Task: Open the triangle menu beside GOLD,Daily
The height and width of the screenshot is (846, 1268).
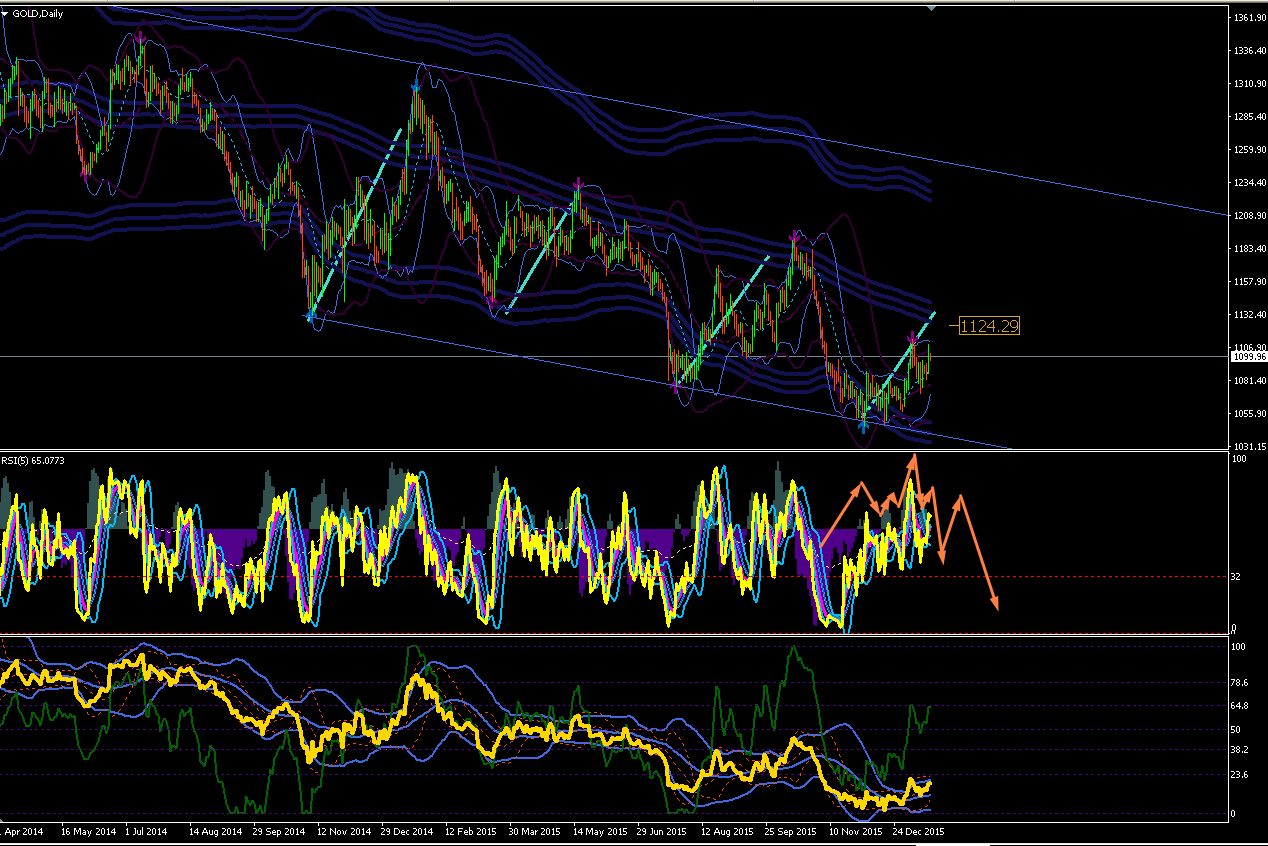Action: point(5,13)
